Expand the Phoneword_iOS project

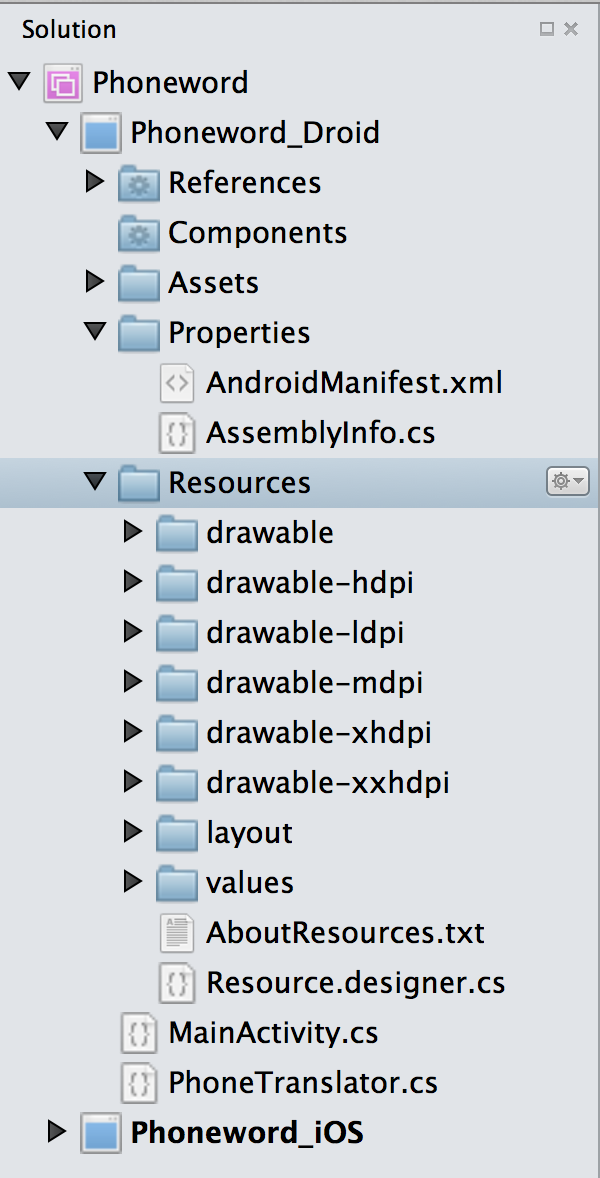coord(57,1132)
